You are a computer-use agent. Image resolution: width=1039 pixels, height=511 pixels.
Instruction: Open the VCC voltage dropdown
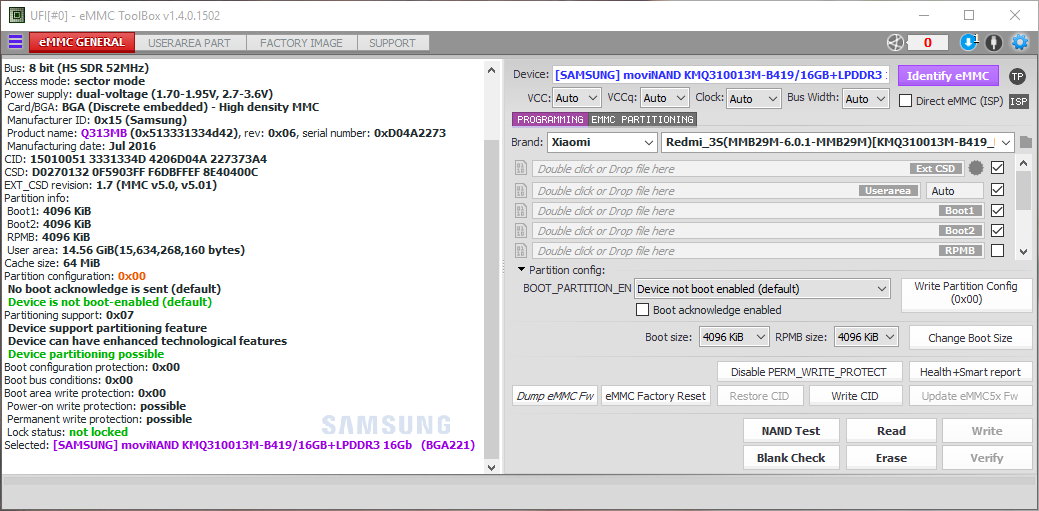tap(576, 98)
